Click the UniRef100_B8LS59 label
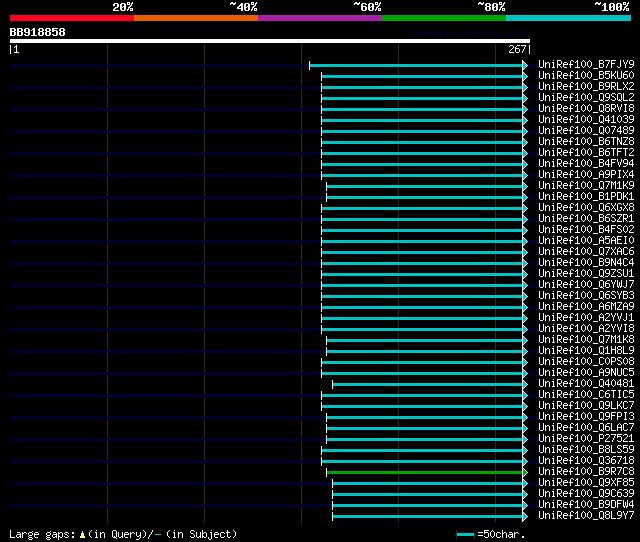 586,450
